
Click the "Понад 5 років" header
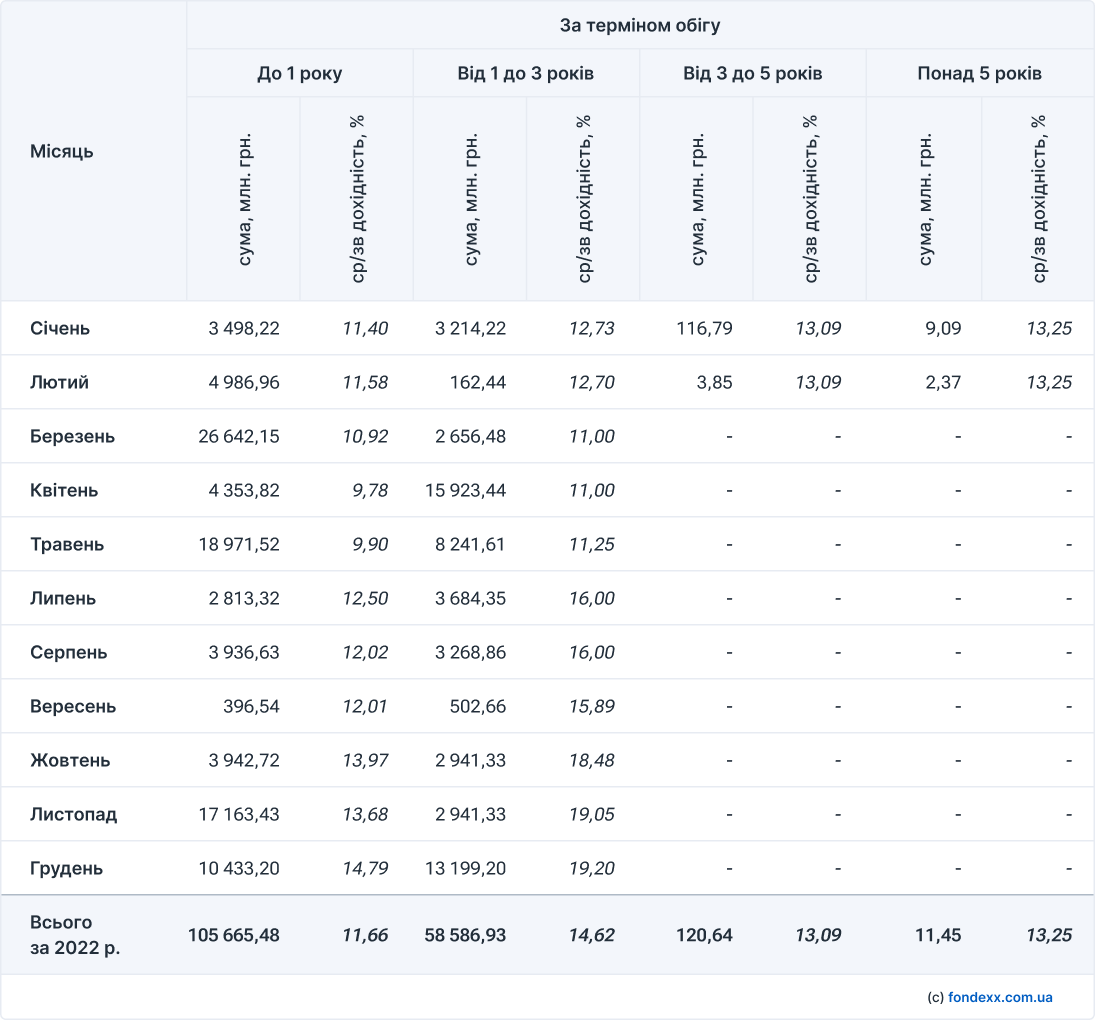(x=979, y=74)
